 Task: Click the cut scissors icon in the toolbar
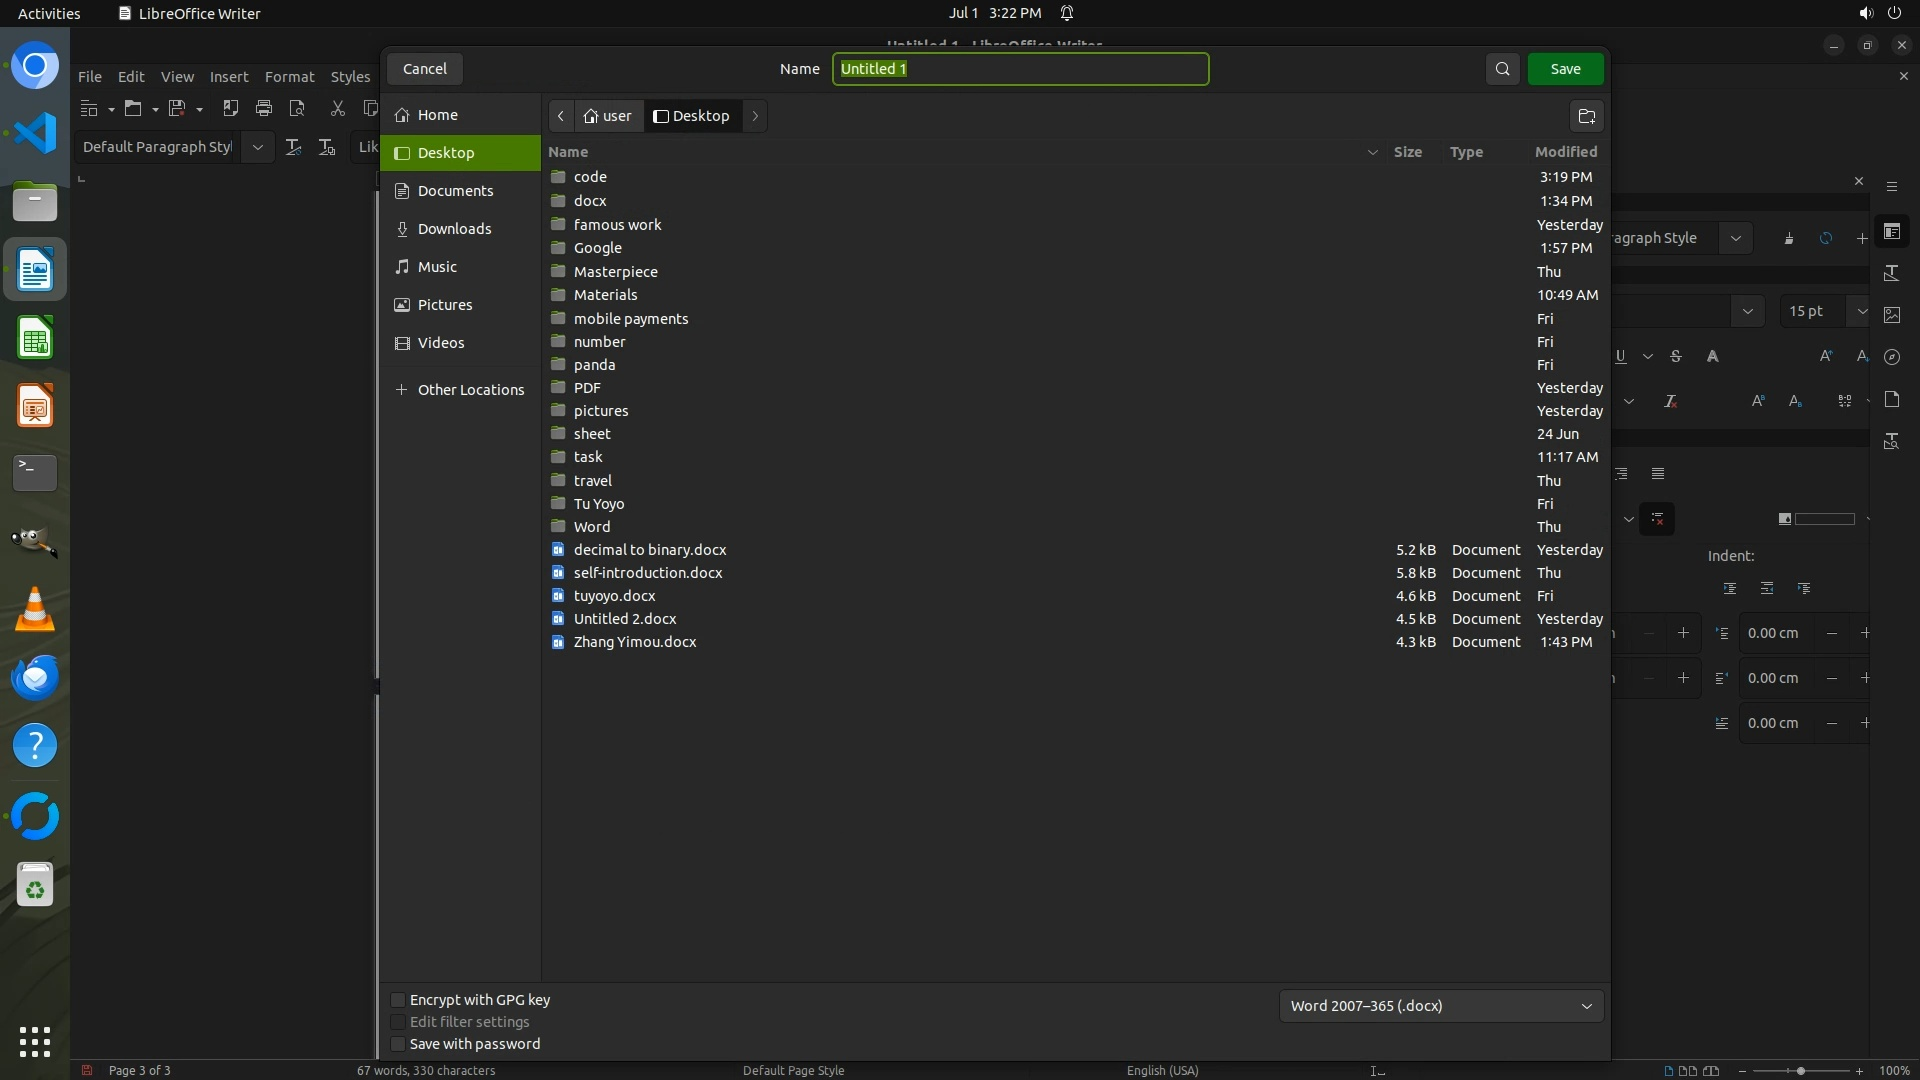(x=337, y=108)
